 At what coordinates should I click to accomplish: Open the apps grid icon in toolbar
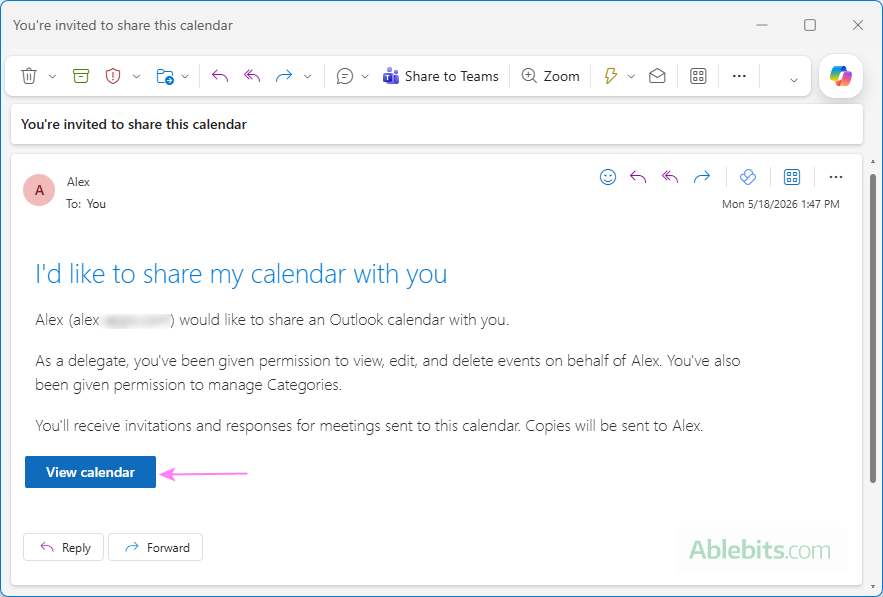pyautogui.click(x=698, y=76)
